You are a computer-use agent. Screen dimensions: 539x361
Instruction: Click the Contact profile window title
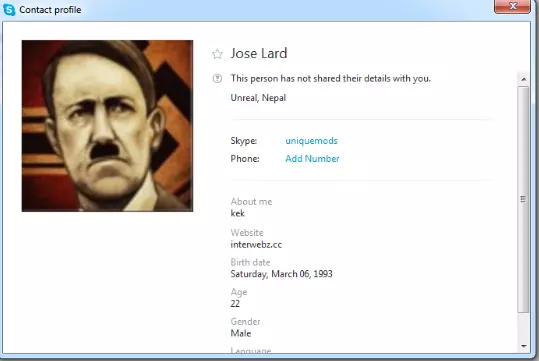coord(50,10)
